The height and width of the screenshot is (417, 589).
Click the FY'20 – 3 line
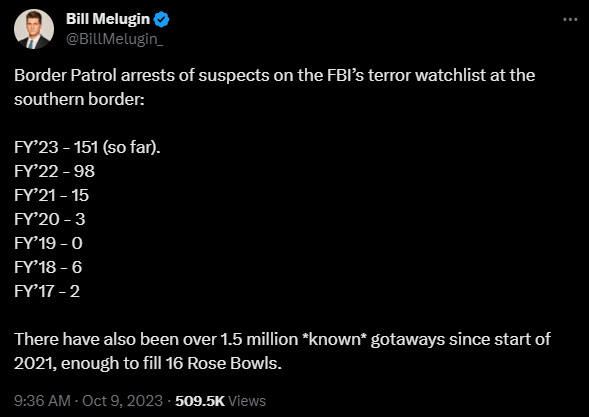point(50,219)
